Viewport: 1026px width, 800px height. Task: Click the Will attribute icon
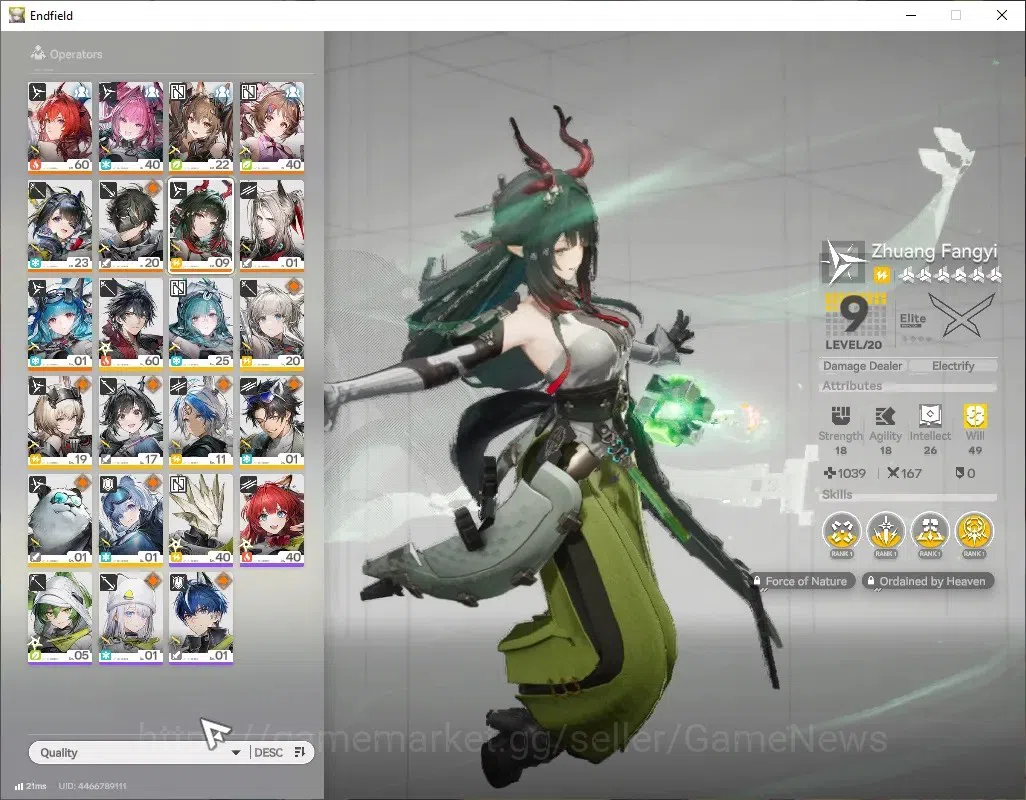coord(975,415)
